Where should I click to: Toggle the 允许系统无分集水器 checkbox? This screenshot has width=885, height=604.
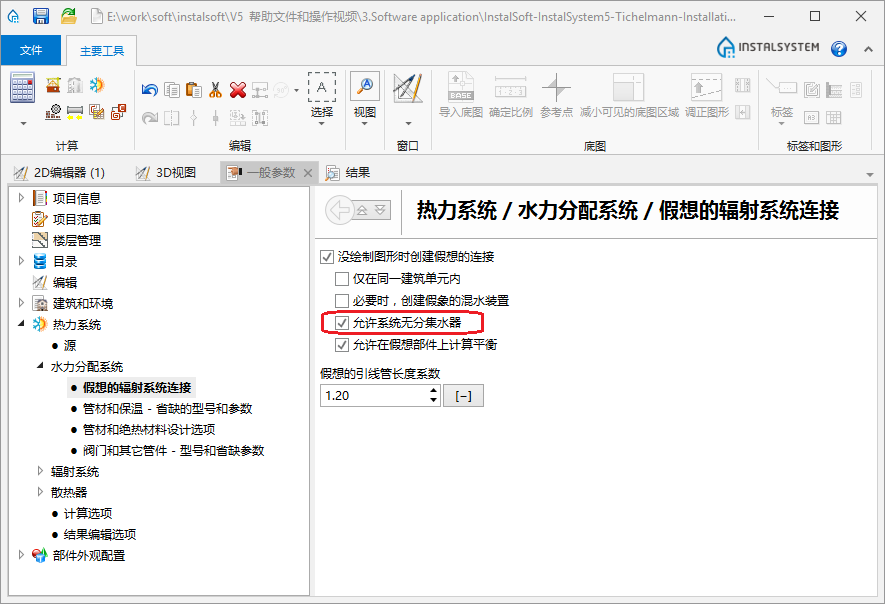342,323
